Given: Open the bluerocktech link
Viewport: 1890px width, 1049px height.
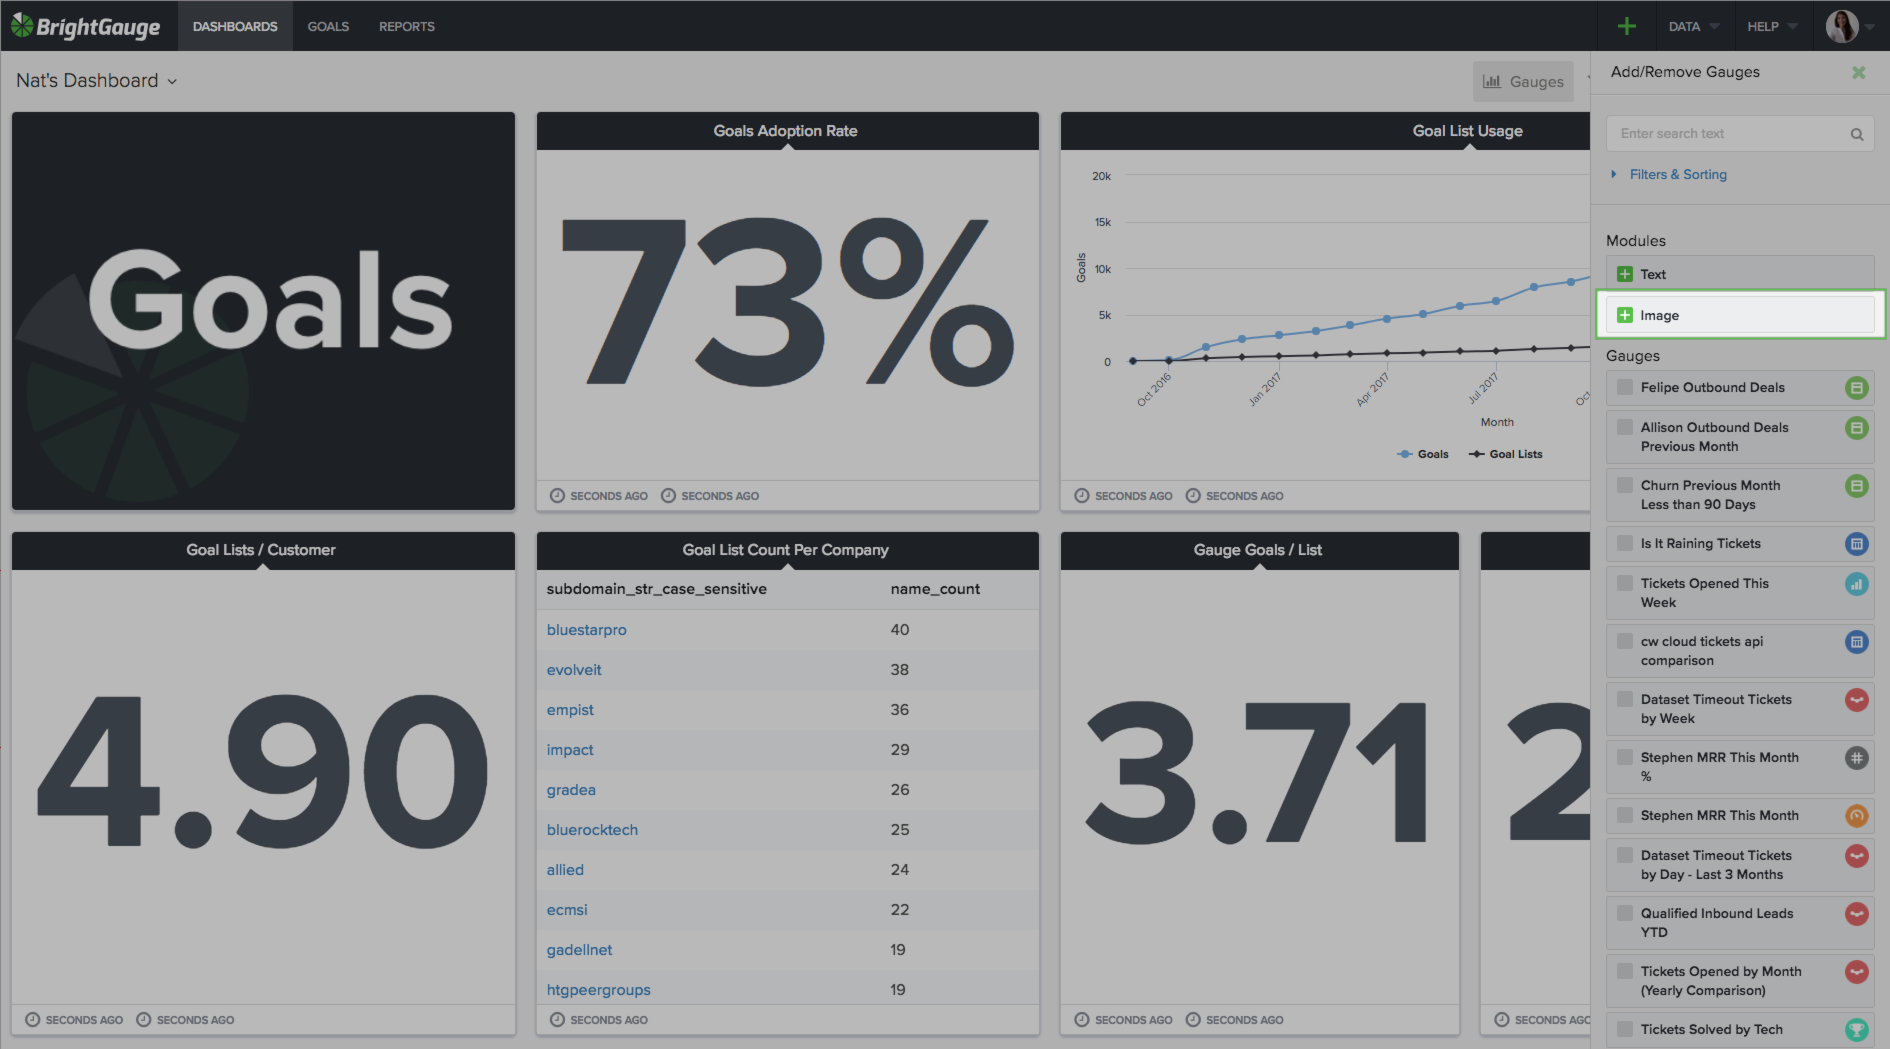Looking at the screenshot, I should tap(592, 830).
